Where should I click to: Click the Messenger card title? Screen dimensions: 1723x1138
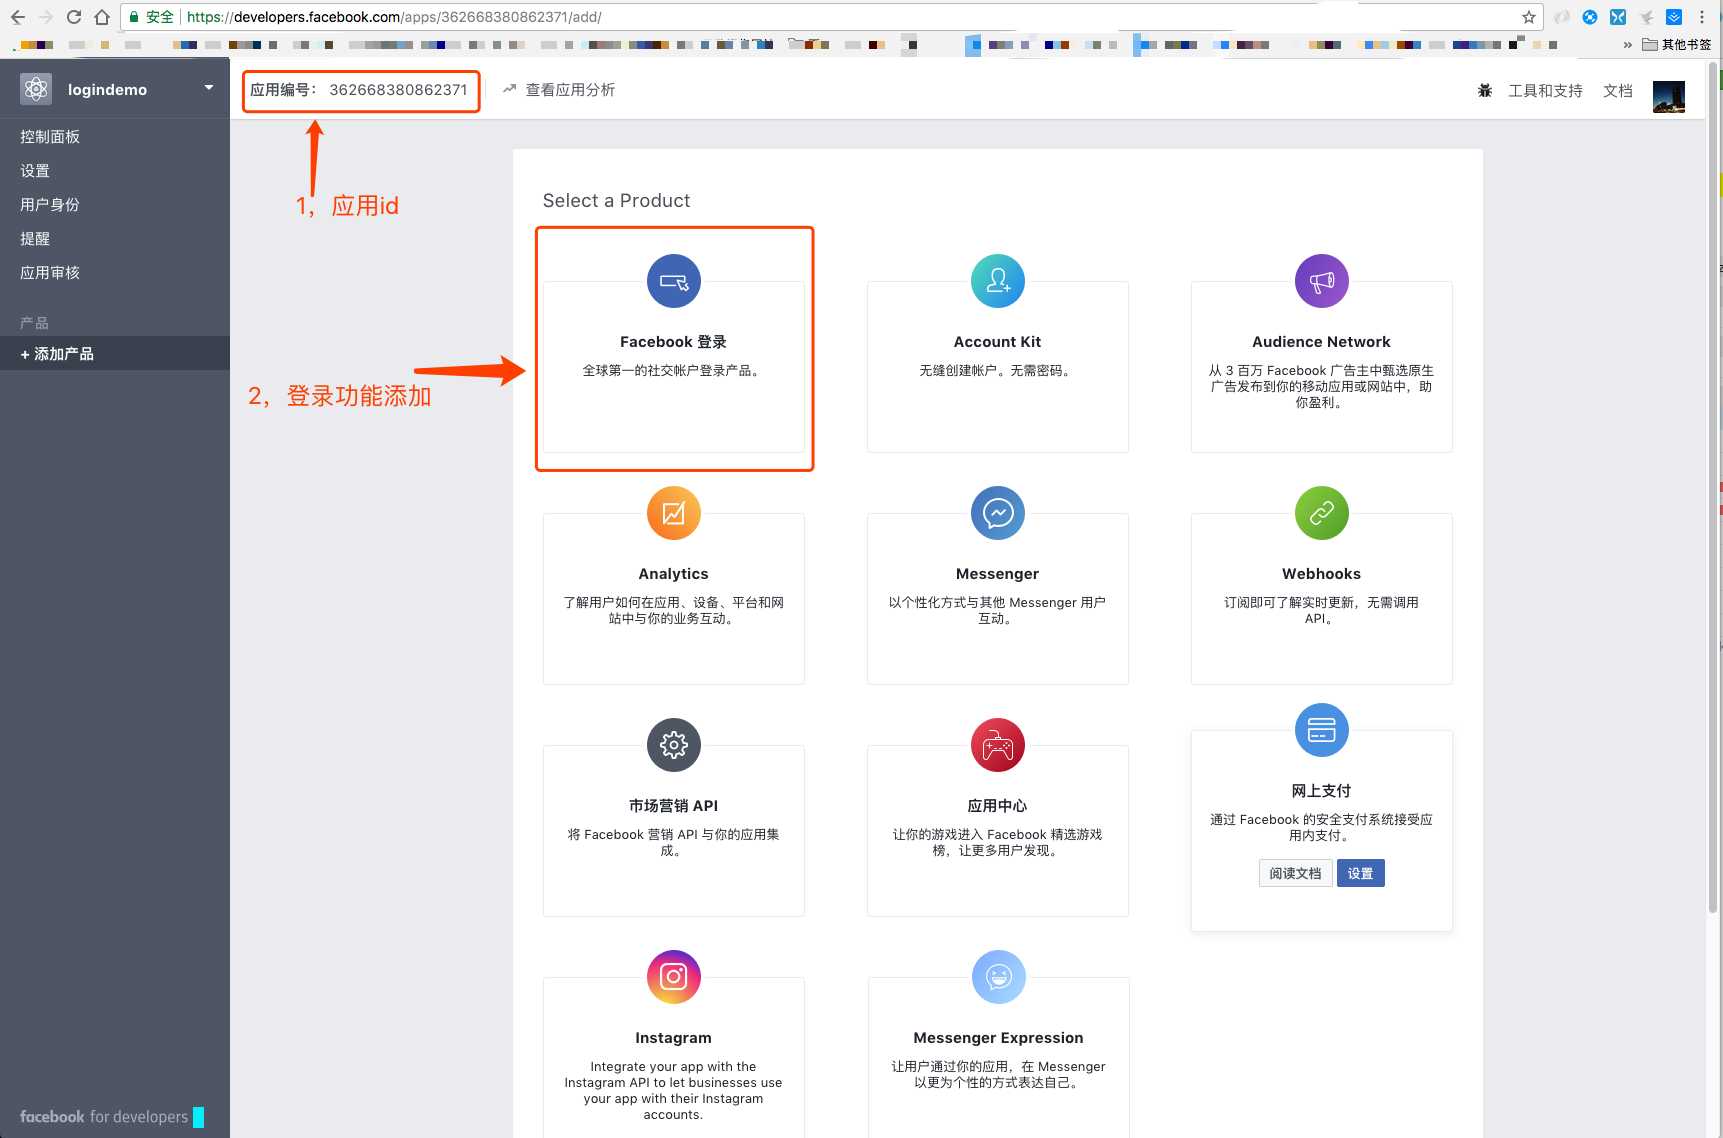997,574
